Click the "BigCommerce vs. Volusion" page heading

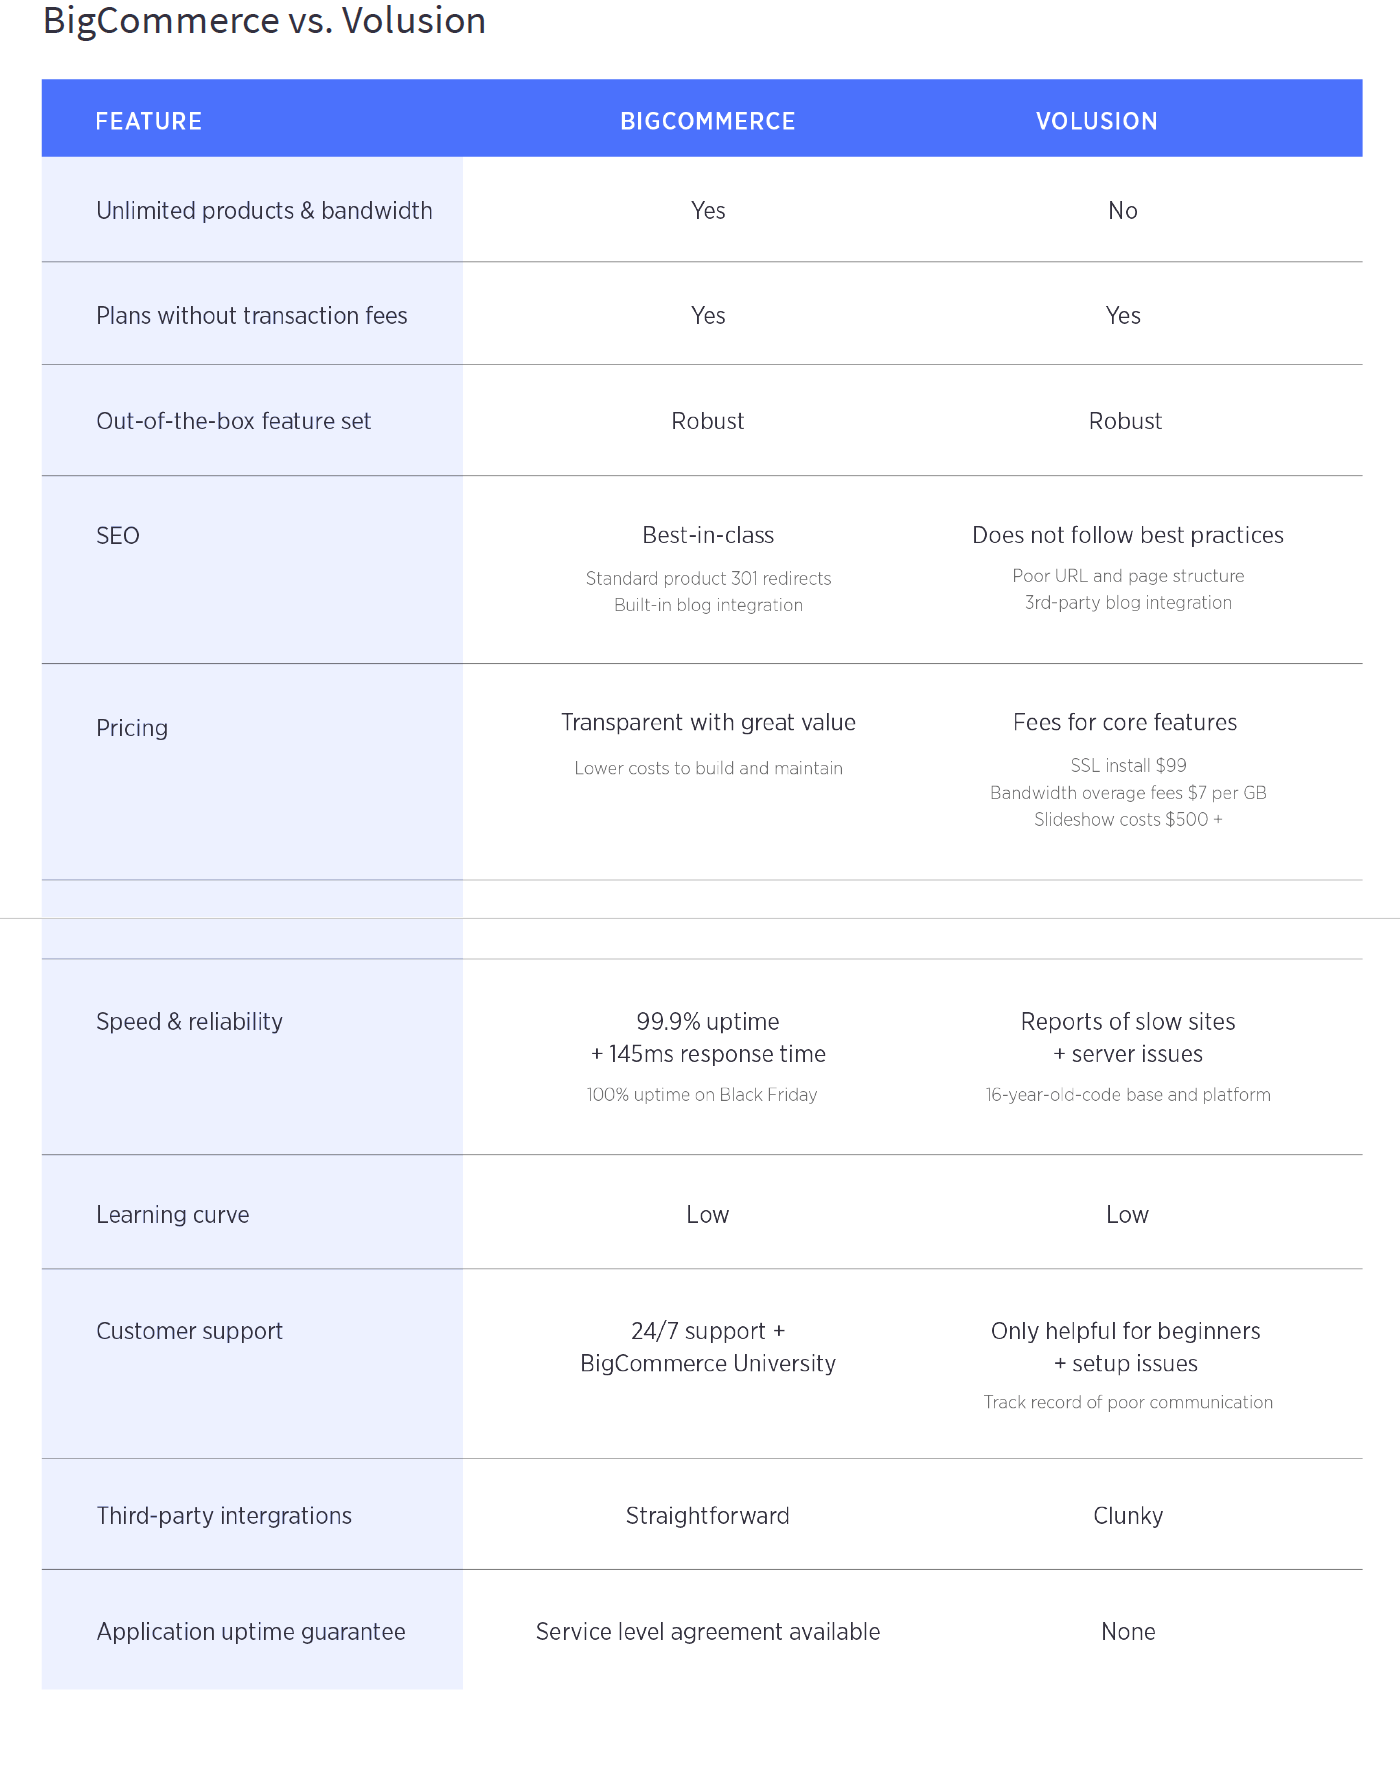[x=264, y=21]
